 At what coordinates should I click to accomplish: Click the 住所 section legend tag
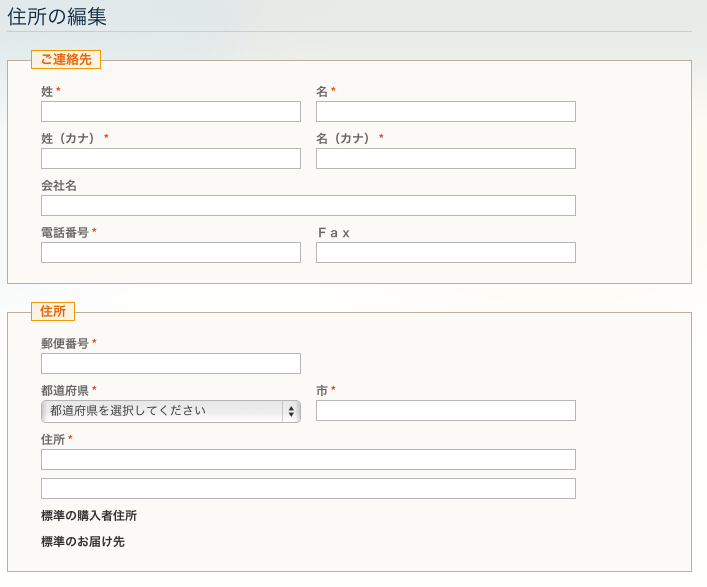[x=53, y=312]
